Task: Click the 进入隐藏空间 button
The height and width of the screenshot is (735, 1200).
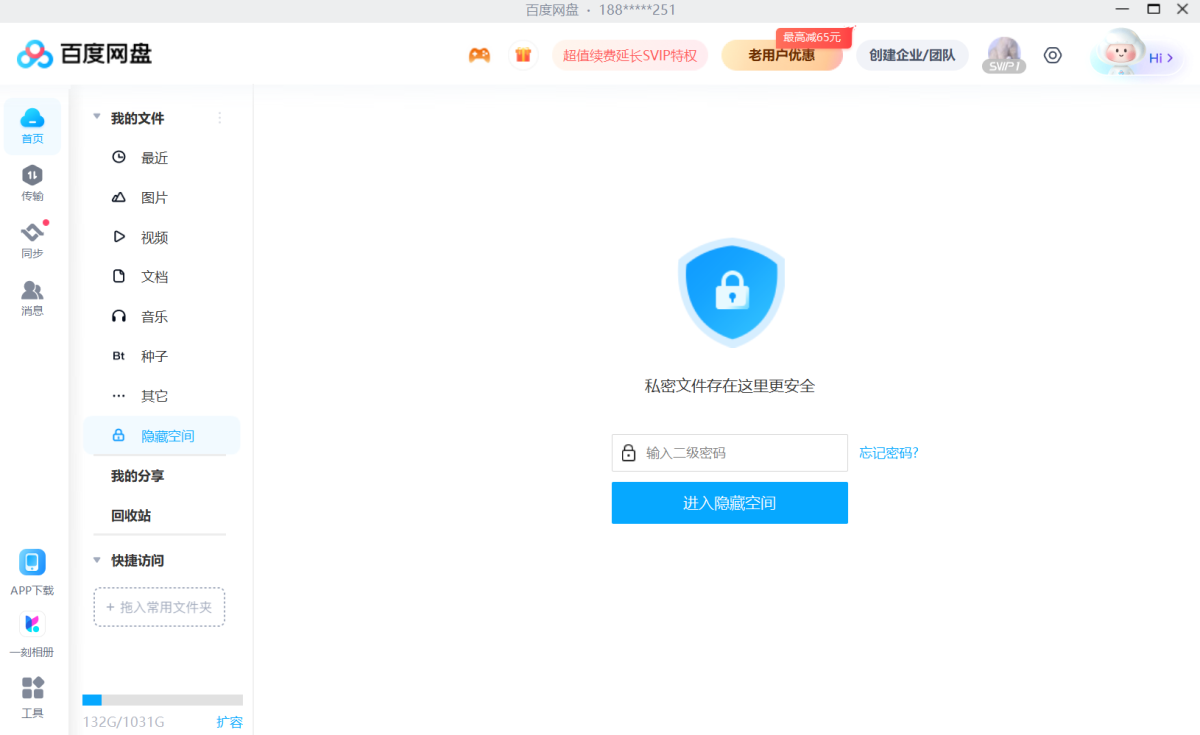Action: tap(729, 503)
